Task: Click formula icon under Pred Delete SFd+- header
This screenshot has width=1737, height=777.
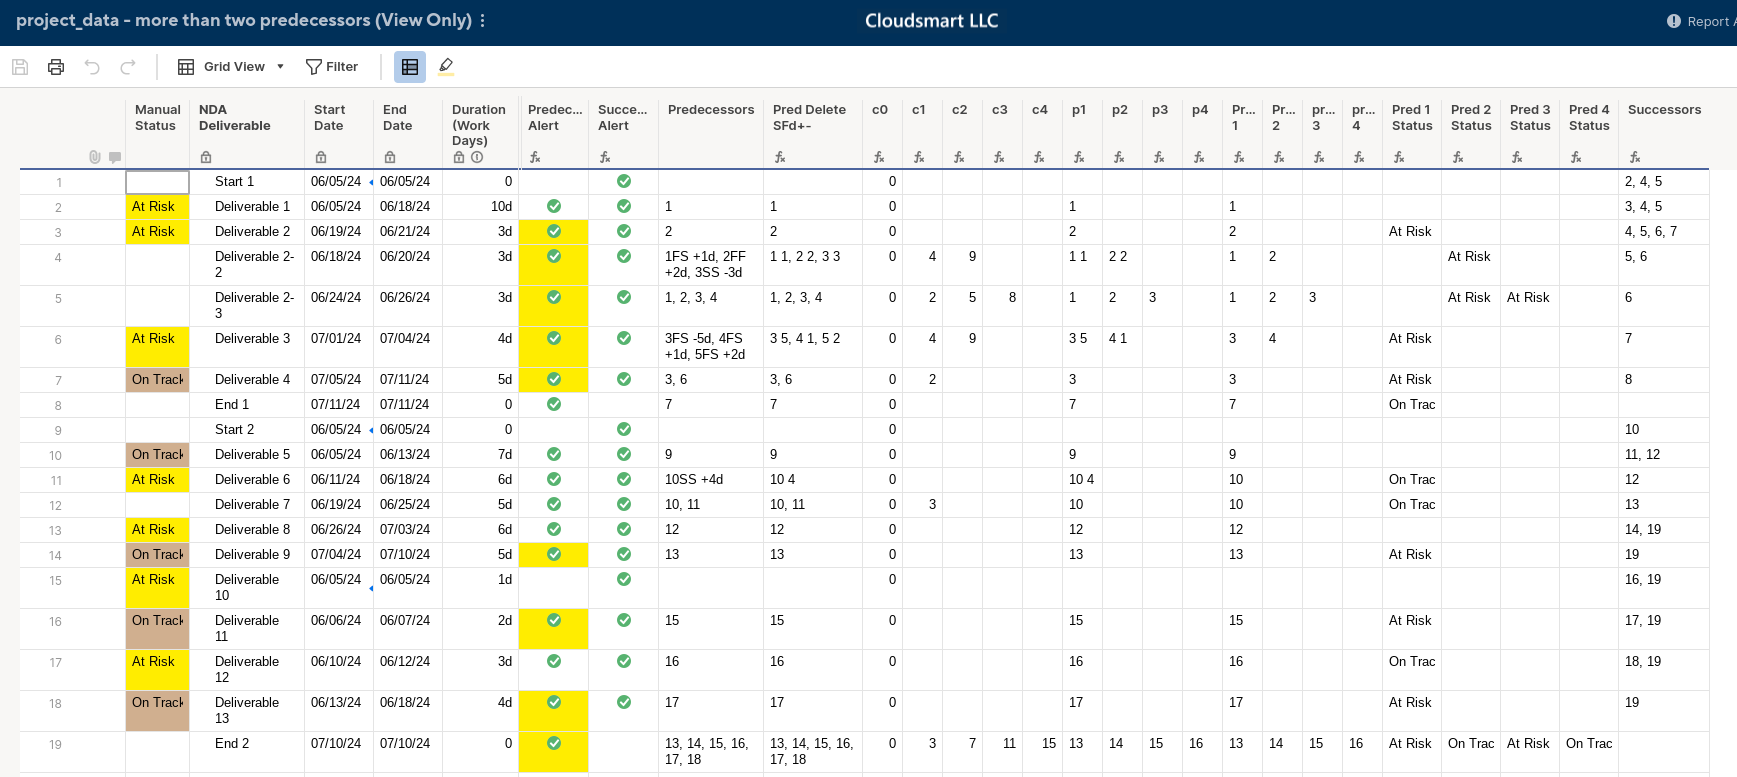Action: click(780, 157)
